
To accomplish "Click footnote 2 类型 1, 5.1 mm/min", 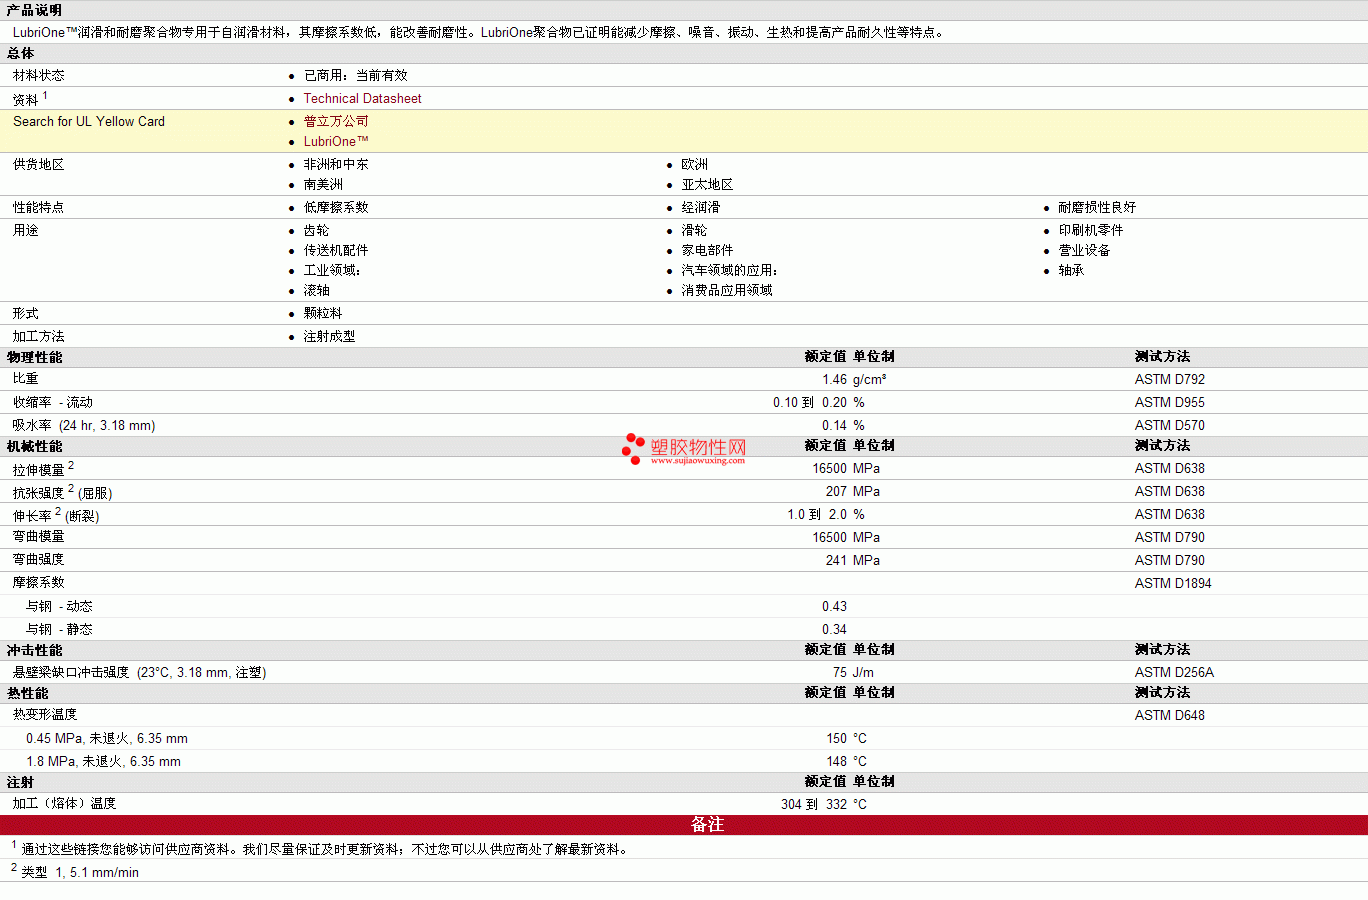I will pyautogui.click(x=75, y=871).
